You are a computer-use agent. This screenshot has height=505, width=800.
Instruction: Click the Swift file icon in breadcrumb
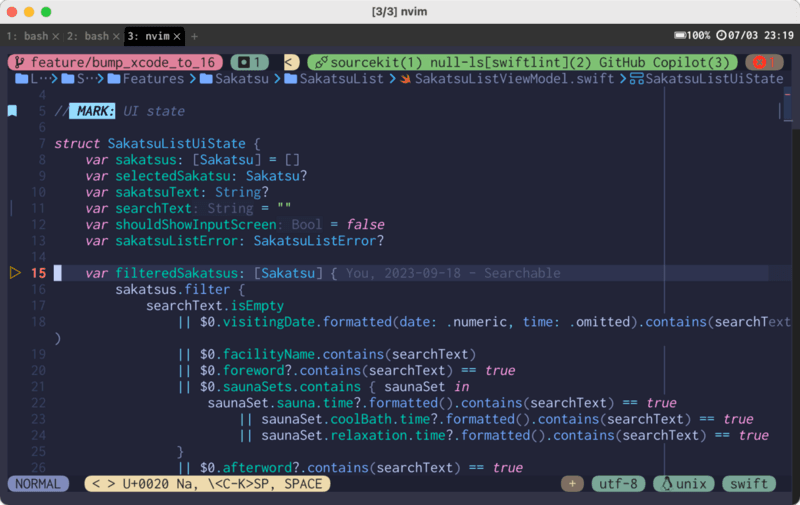[406, 79]
